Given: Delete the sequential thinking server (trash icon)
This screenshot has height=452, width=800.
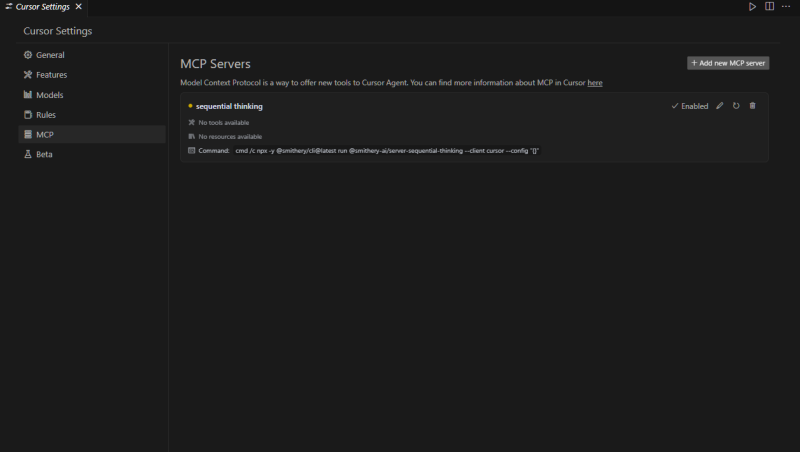Looking at the screenshot, I should pyautogui.click(x=752, y=106).
